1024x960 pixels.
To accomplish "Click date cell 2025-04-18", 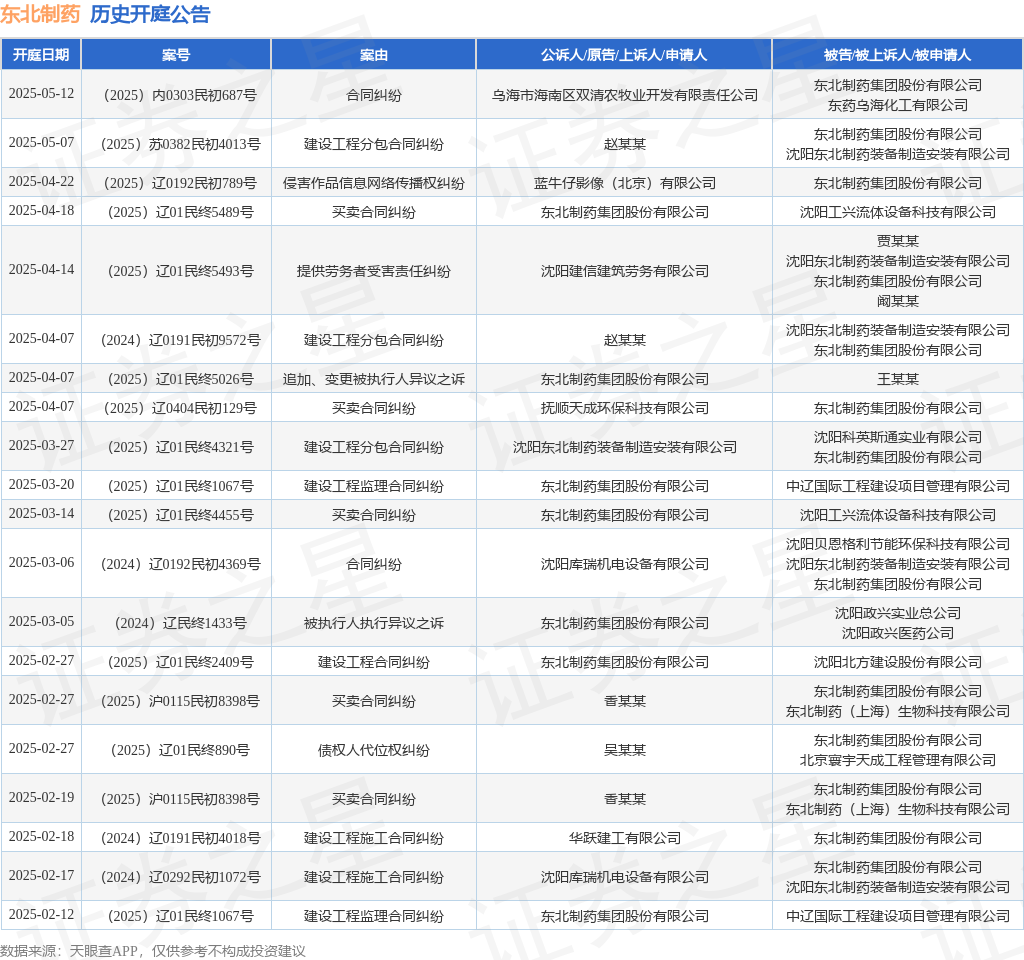I will [41, 210].
